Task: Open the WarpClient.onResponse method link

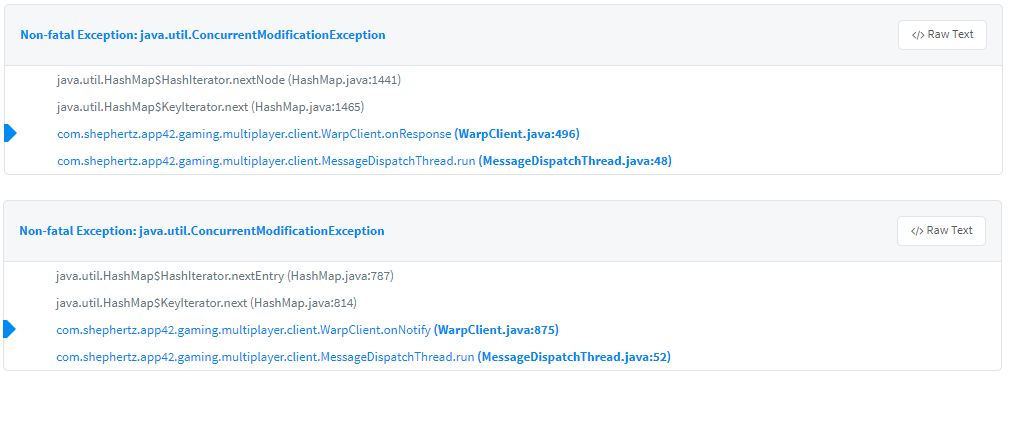Action: (x=254, y=134)
